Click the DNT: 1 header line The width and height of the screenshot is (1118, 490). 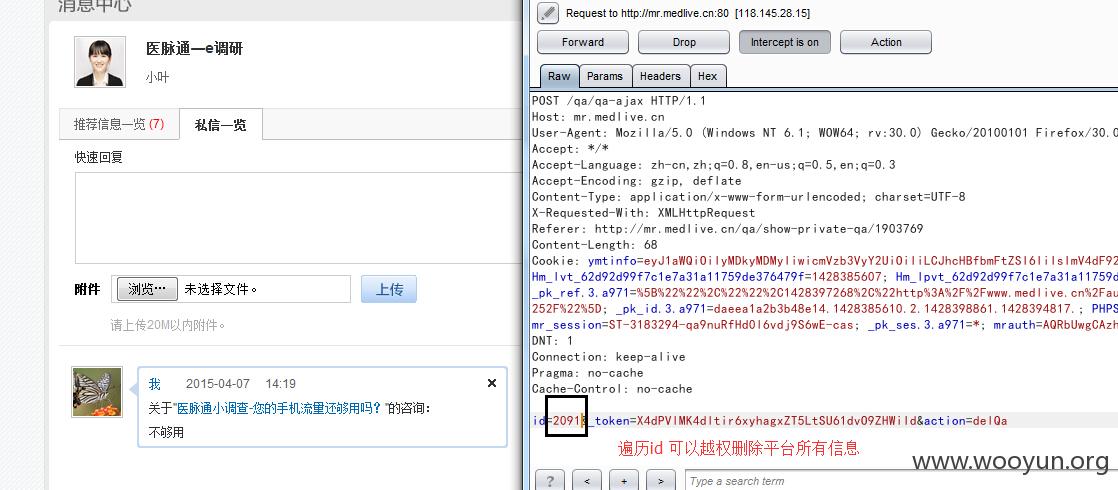[552, 341]
